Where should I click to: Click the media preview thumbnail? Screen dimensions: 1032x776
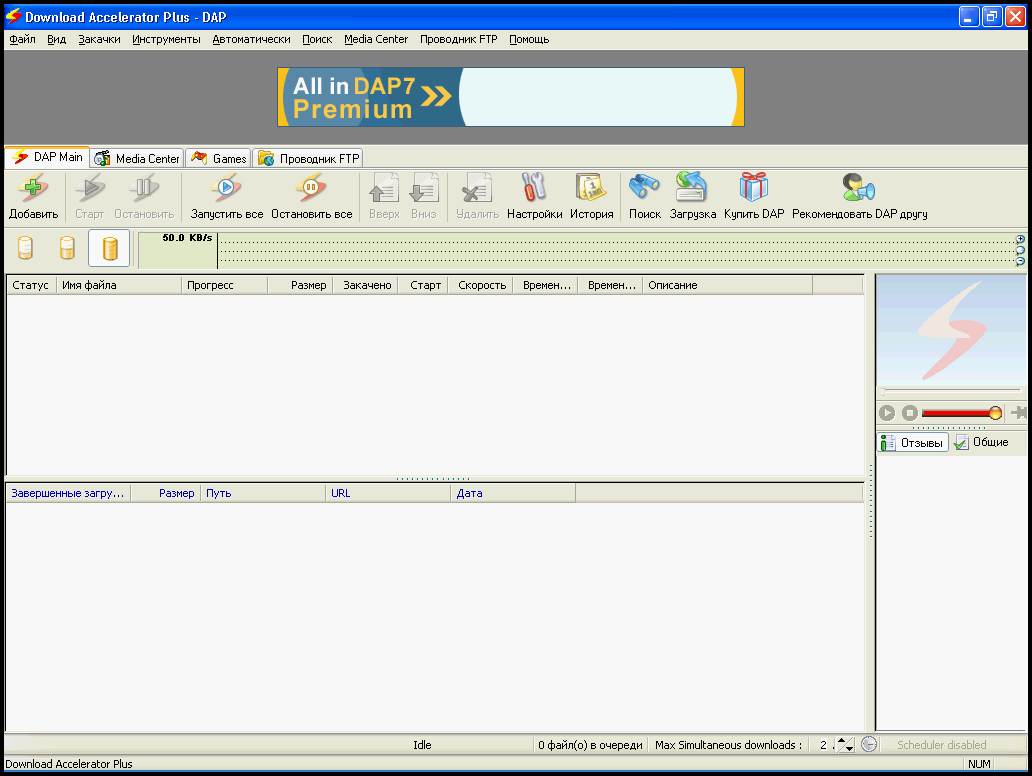pyautogui.click(x=950, y=329)
